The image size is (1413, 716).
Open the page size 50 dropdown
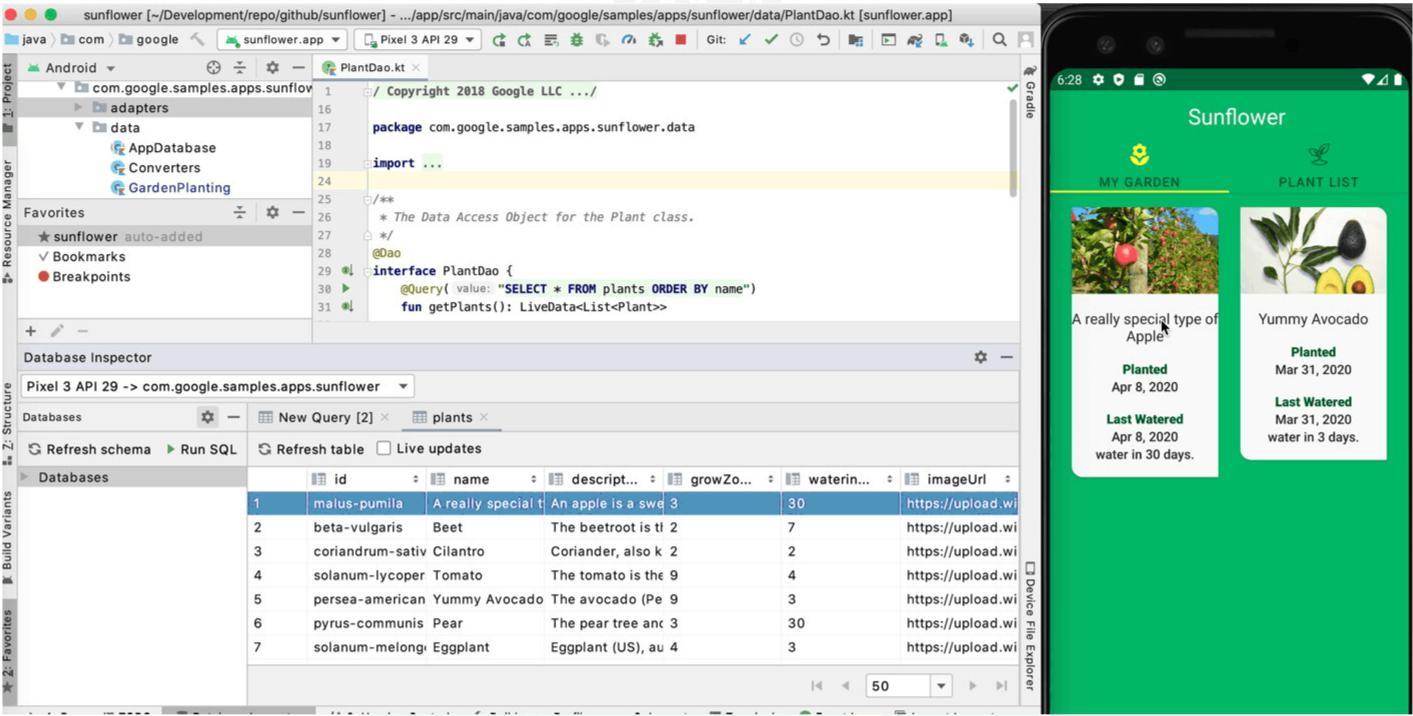[x=940, y=686]
